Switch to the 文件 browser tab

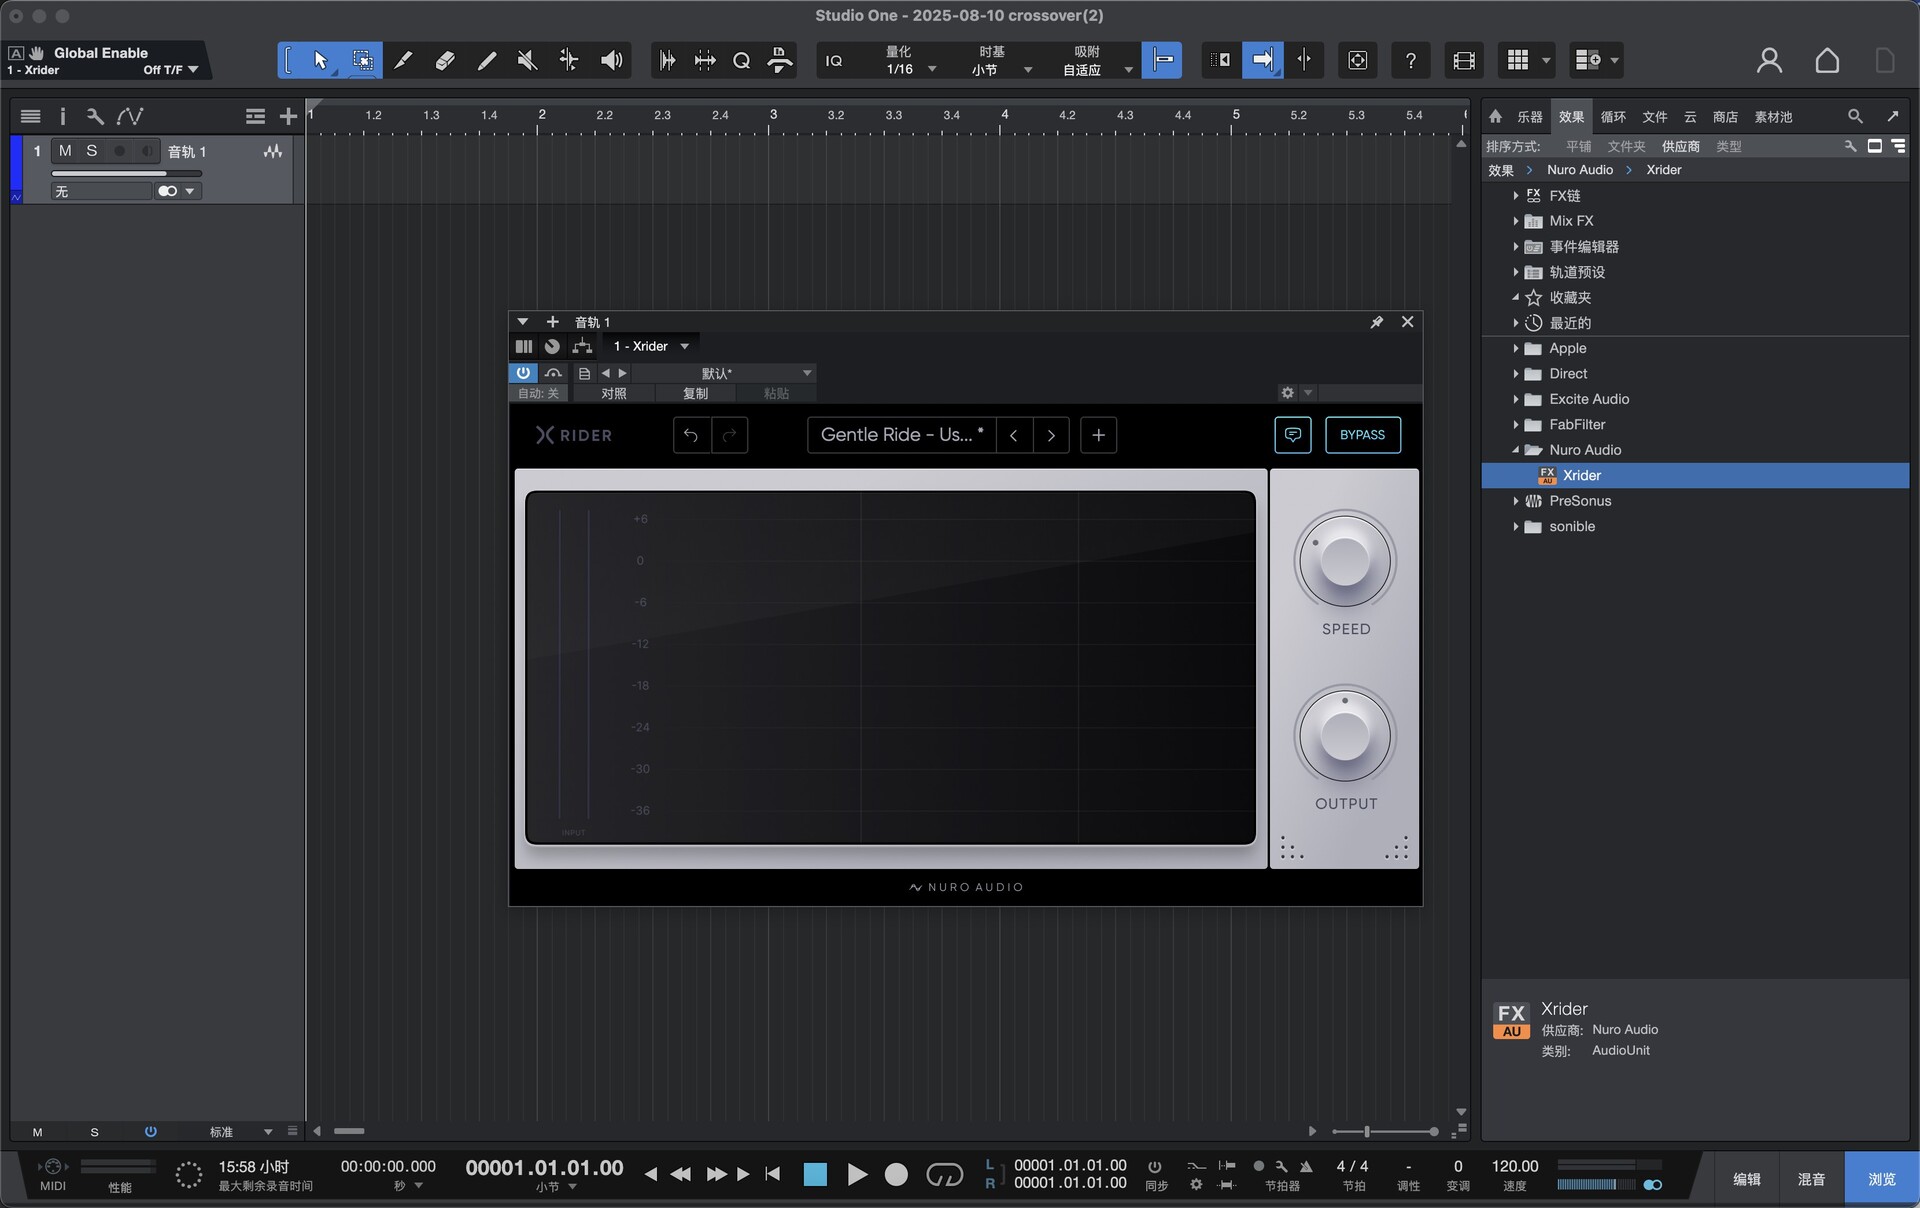1655,117
